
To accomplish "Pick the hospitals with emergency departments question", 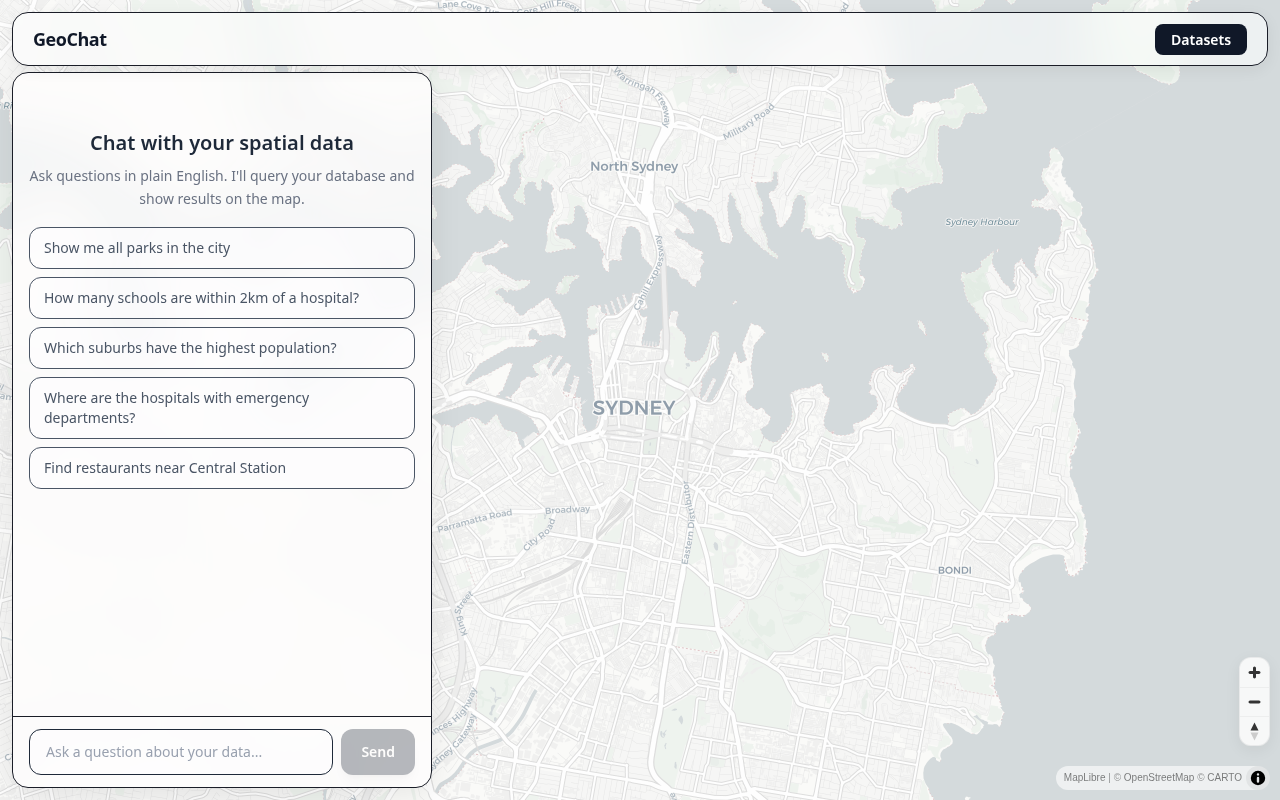I will pyautogui.click(x=221, y=407).
